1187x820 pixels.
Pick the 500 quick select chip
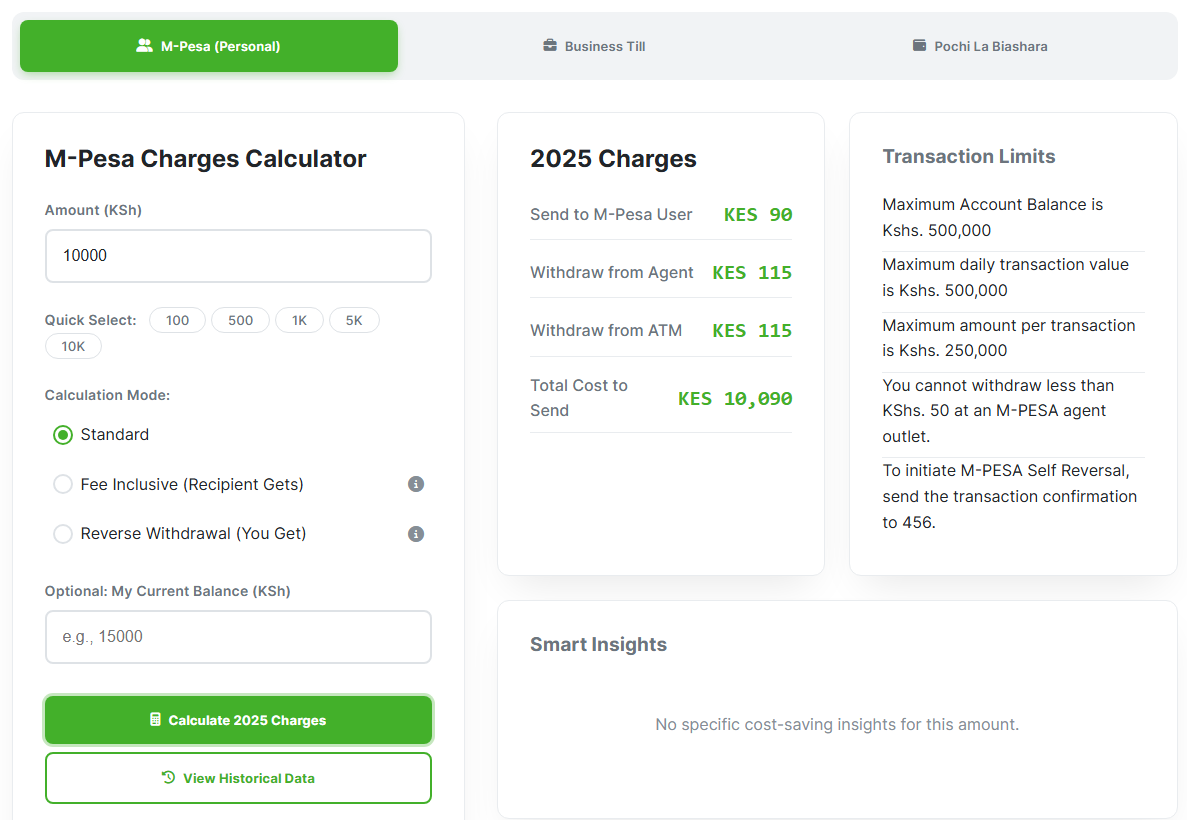(x=241, y=320)
